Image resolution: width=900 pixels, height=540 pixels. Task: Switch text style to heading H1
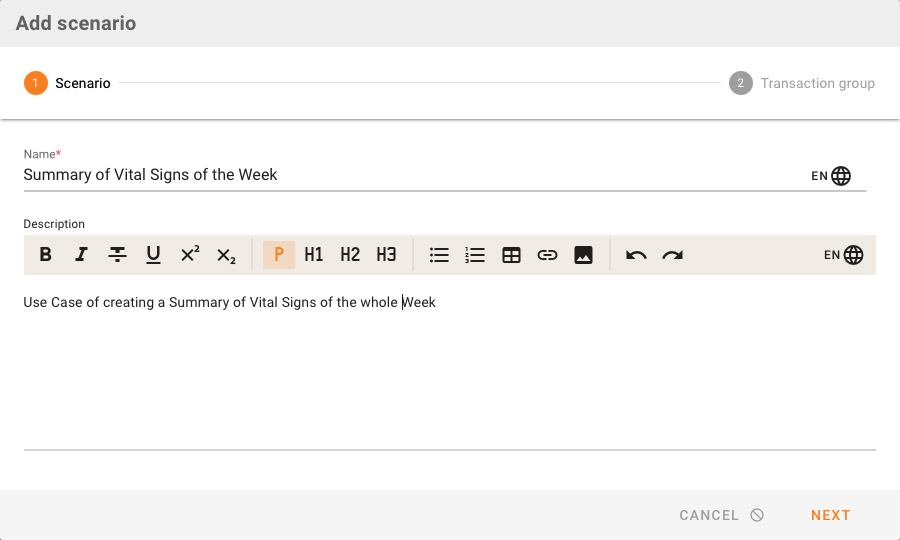click(x=314, y=255)
